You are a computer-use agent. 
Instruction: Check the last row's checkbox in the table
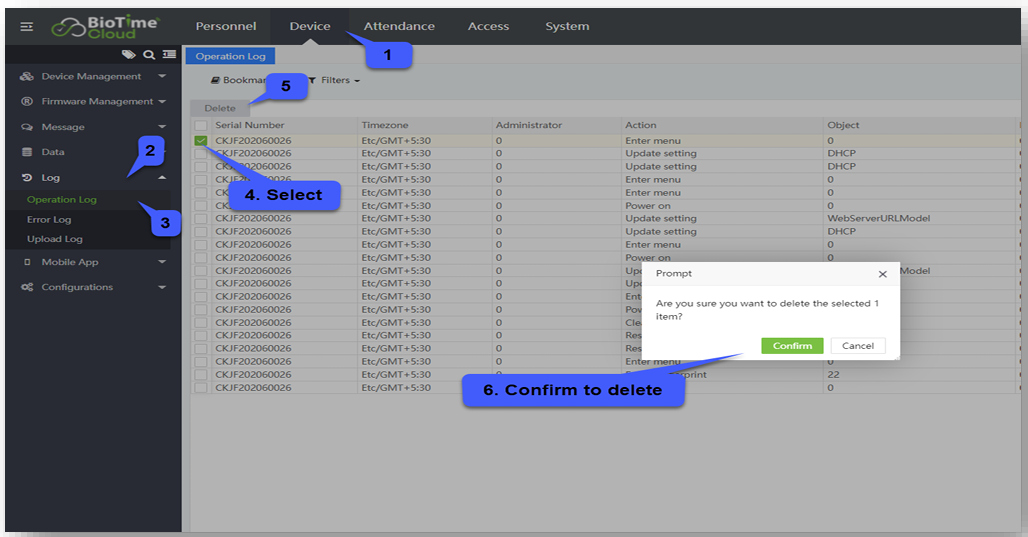pyautogui.click(x=201, y=387)
